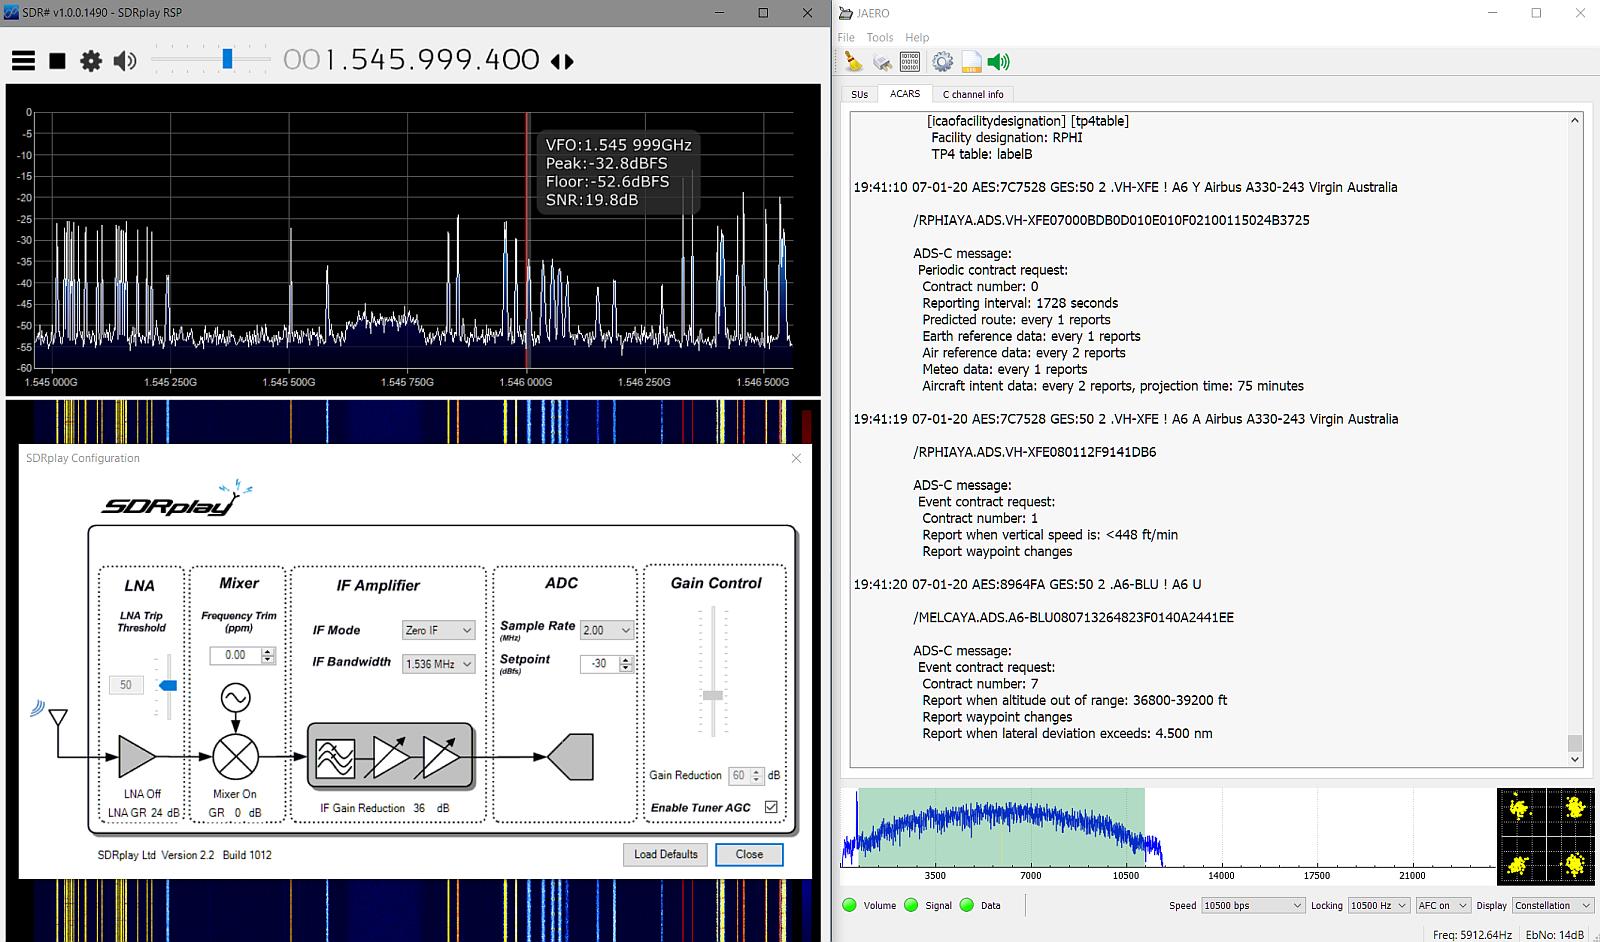Open the Speed dropdown showing 10500 bps
Viewport: 1600px width, 942px height.
pos(1253,905)
